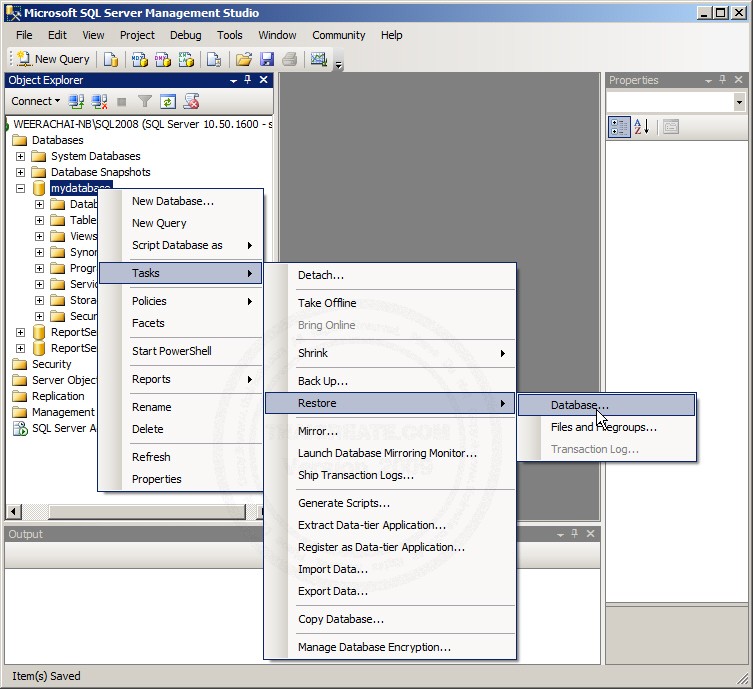Click the New Query toolbar button

pyautogui.click(x=53, y=59)
